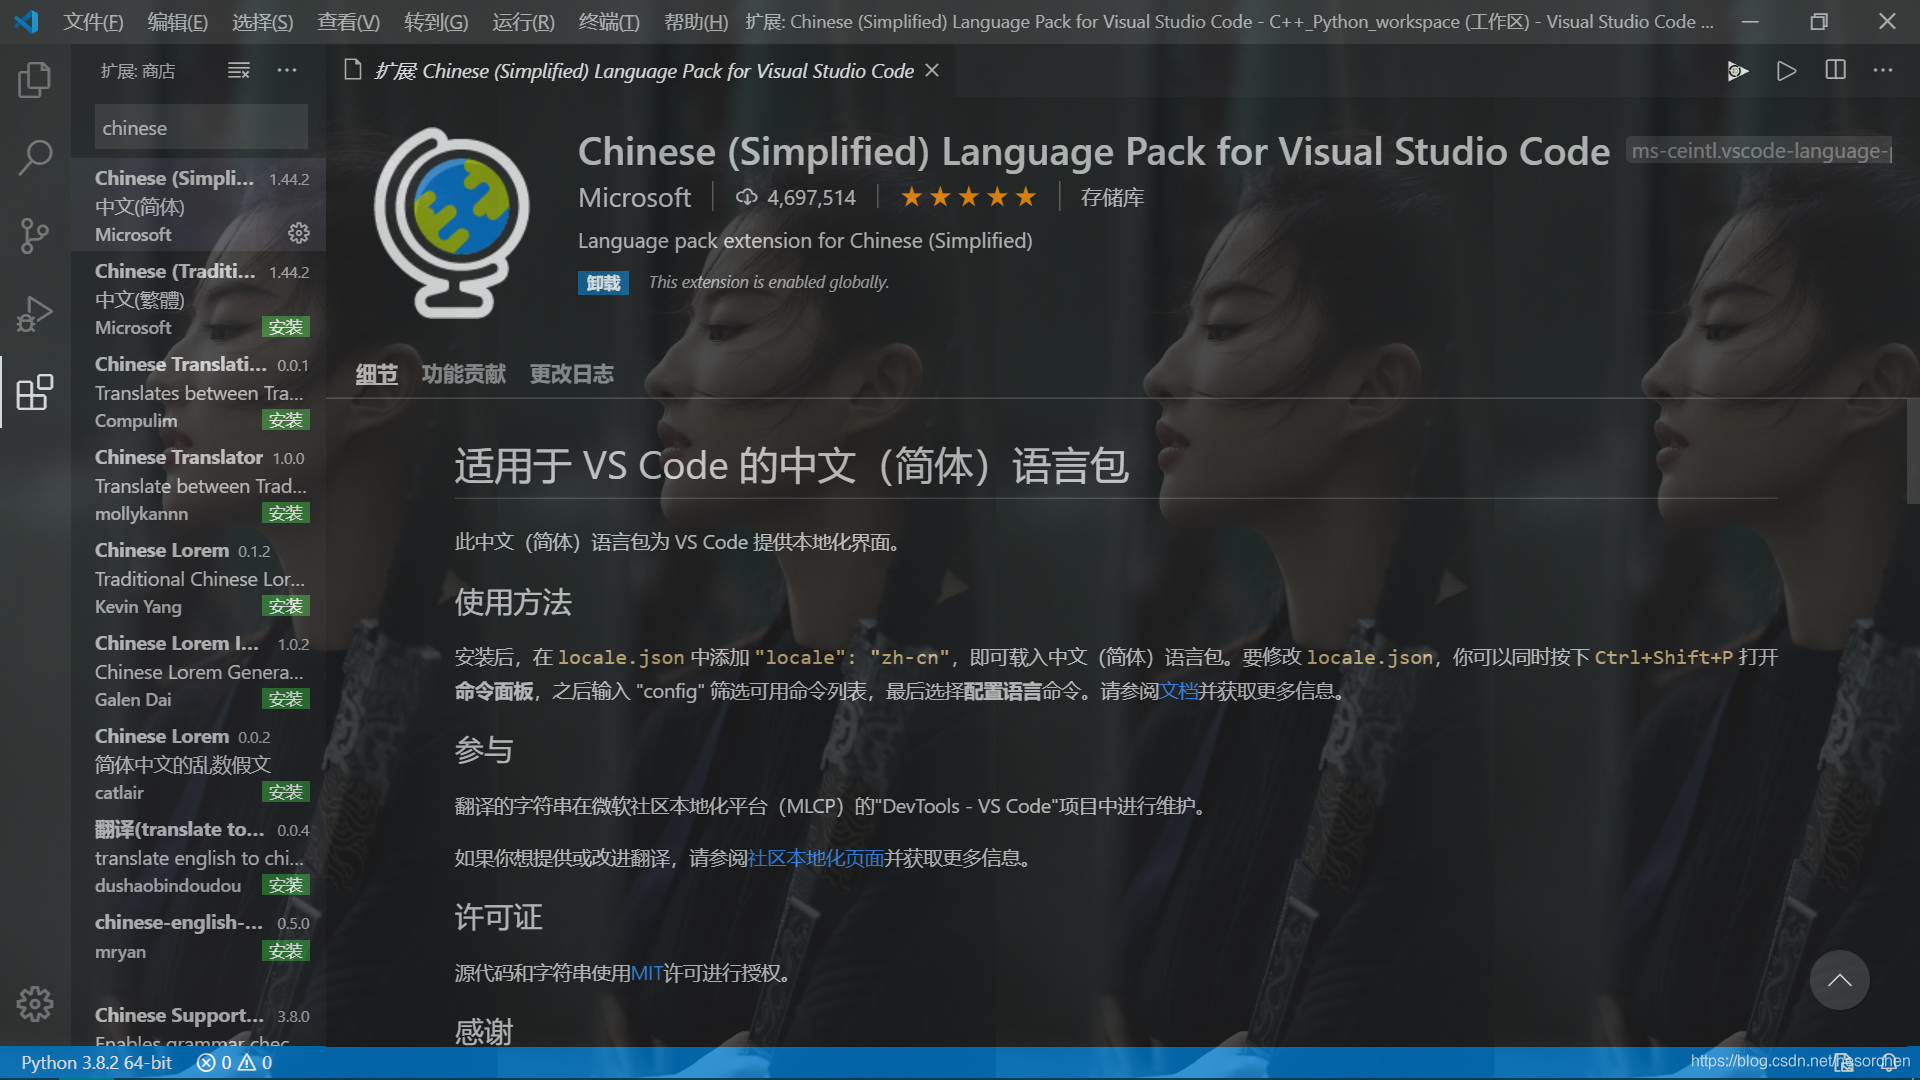
Task: Open editor more actions ellipsis
Action: click(1883, 70)
